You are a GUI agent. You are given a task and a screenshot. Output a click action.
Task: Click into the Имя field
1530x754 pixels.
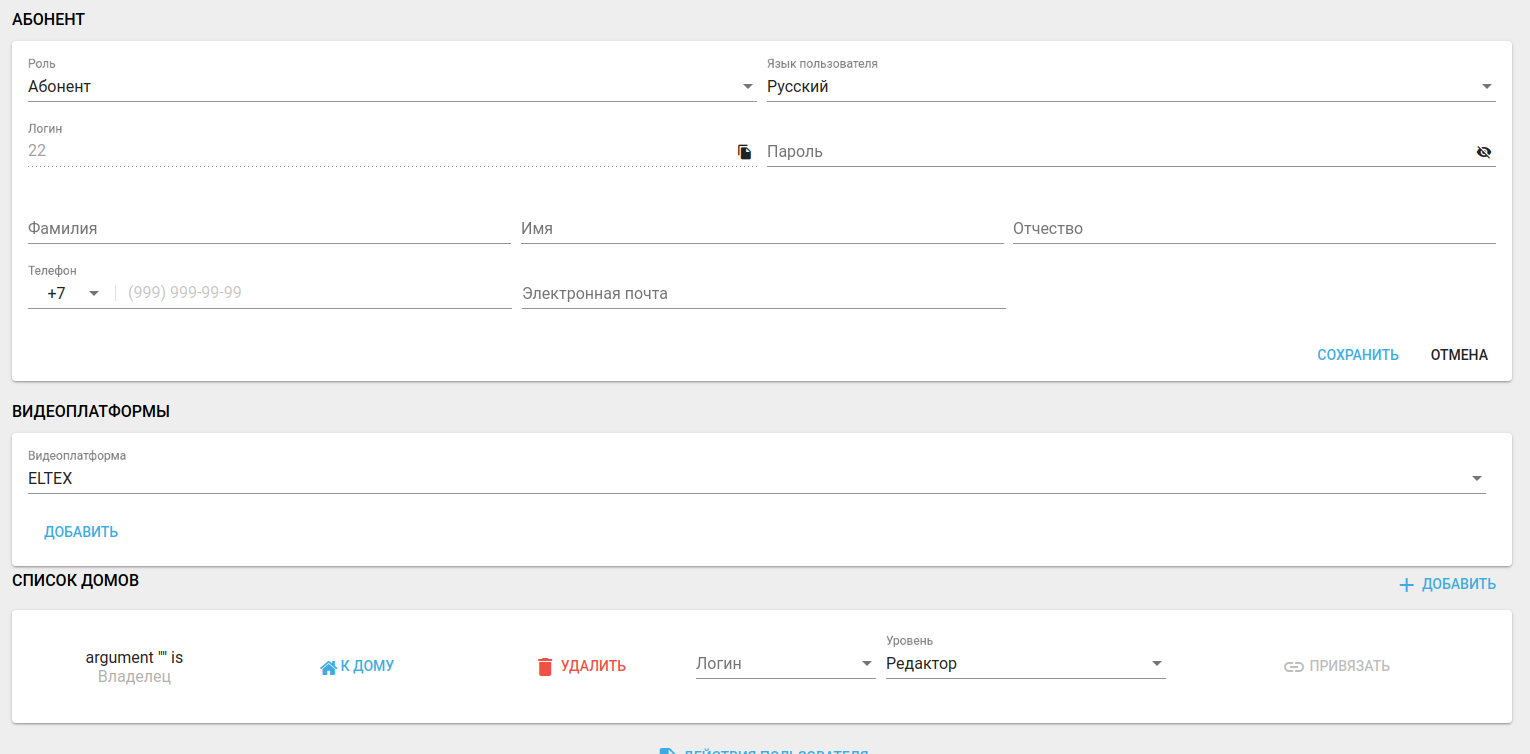761,229
